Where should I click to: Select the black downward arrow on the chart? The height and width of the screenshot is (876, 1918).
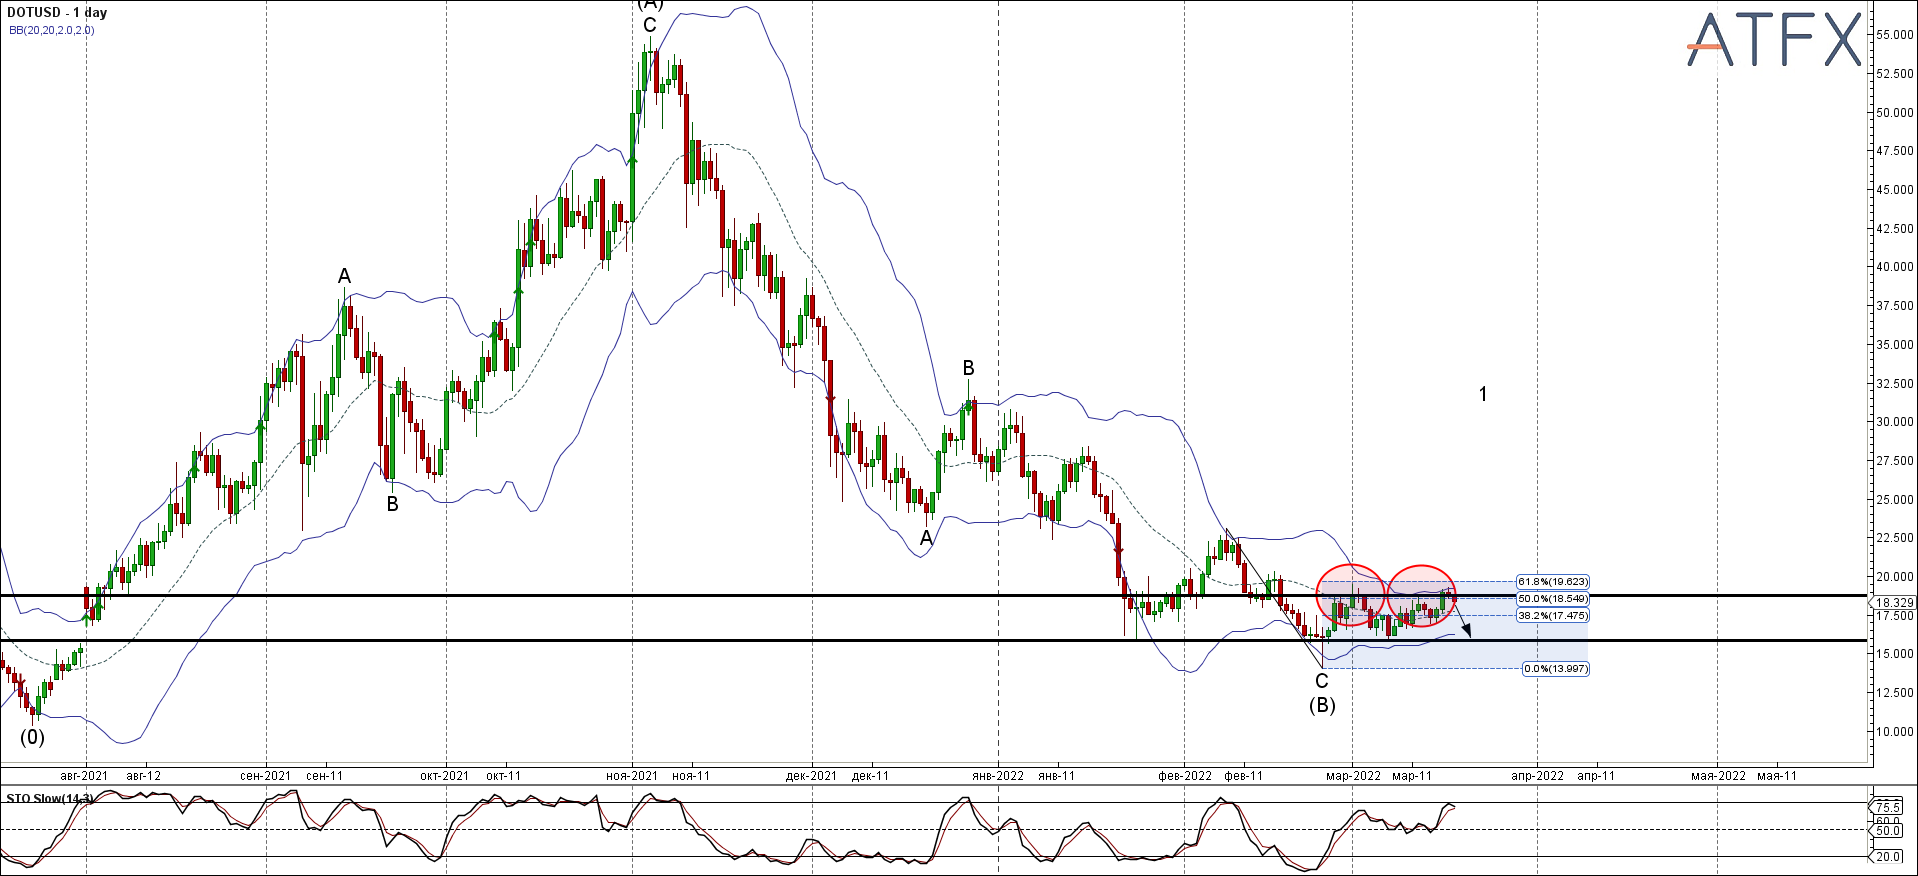[x=1461, y=618]
